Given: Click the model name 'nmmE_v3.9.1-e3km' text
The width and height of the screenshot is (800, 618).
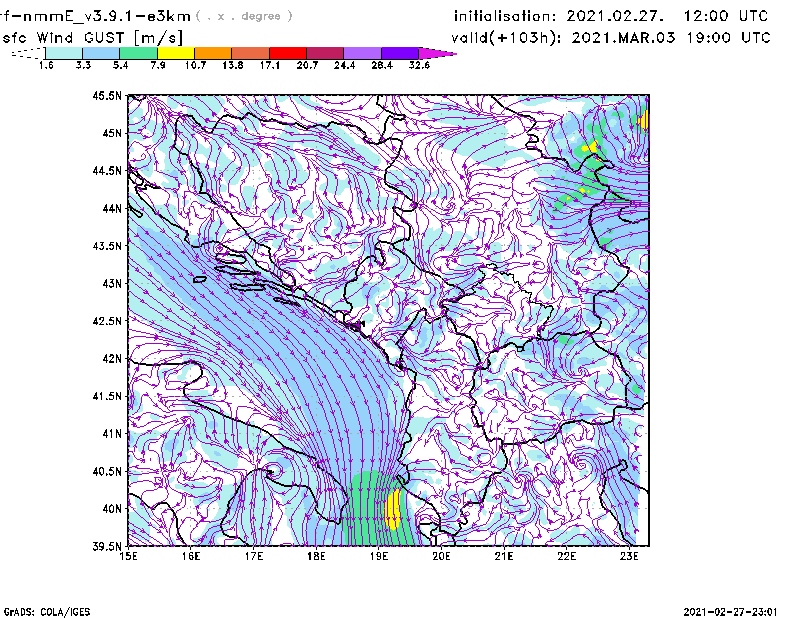Looking at the screenshot, I should (107, 16).
